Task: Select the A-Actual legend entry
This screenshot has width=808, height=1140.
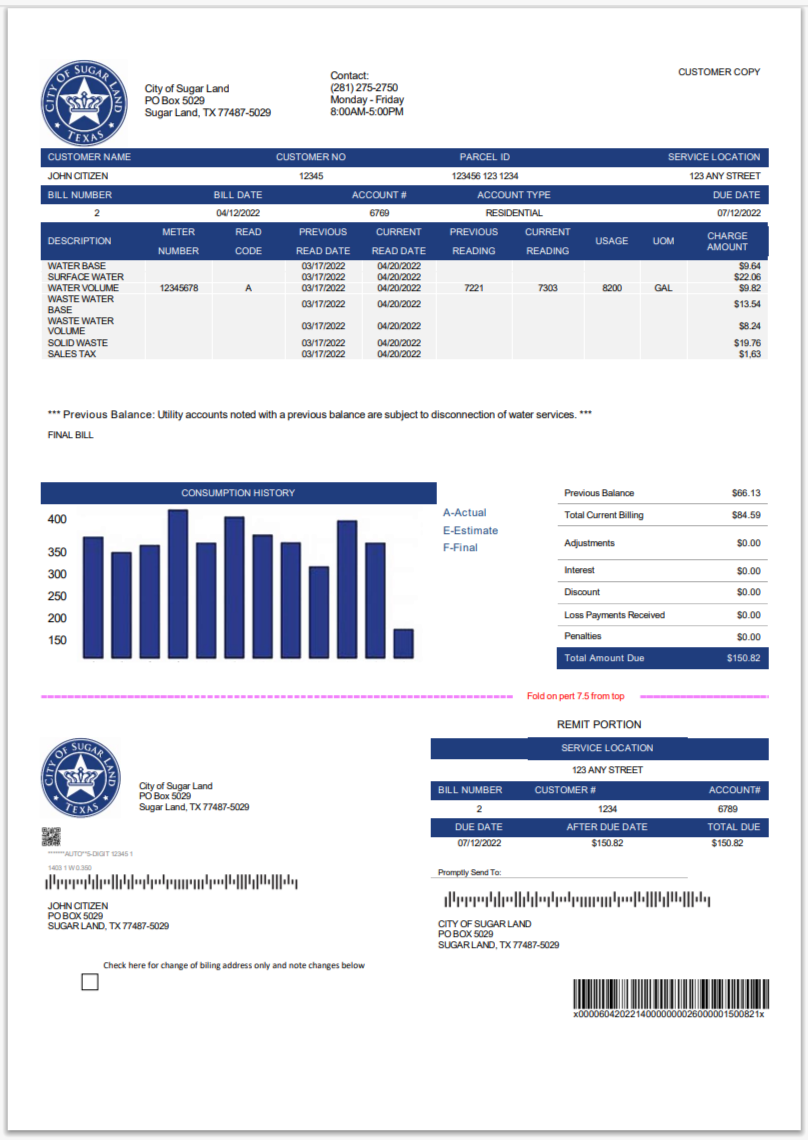Action: [465, 513]
